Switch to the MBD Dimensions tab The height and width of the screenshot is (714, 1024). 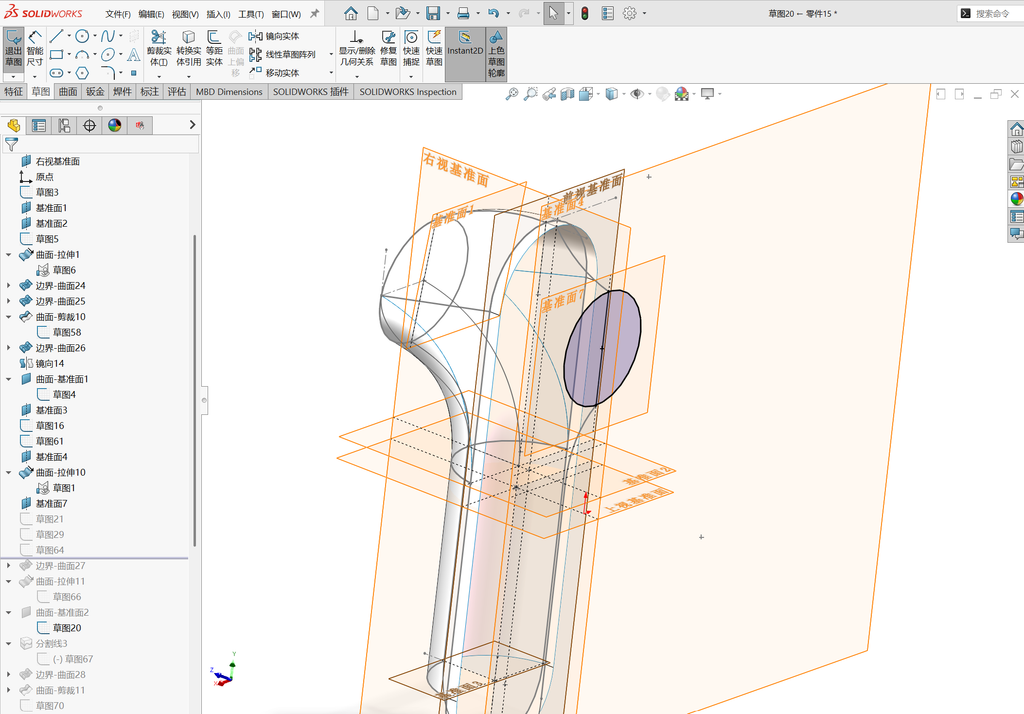(229, 91)
